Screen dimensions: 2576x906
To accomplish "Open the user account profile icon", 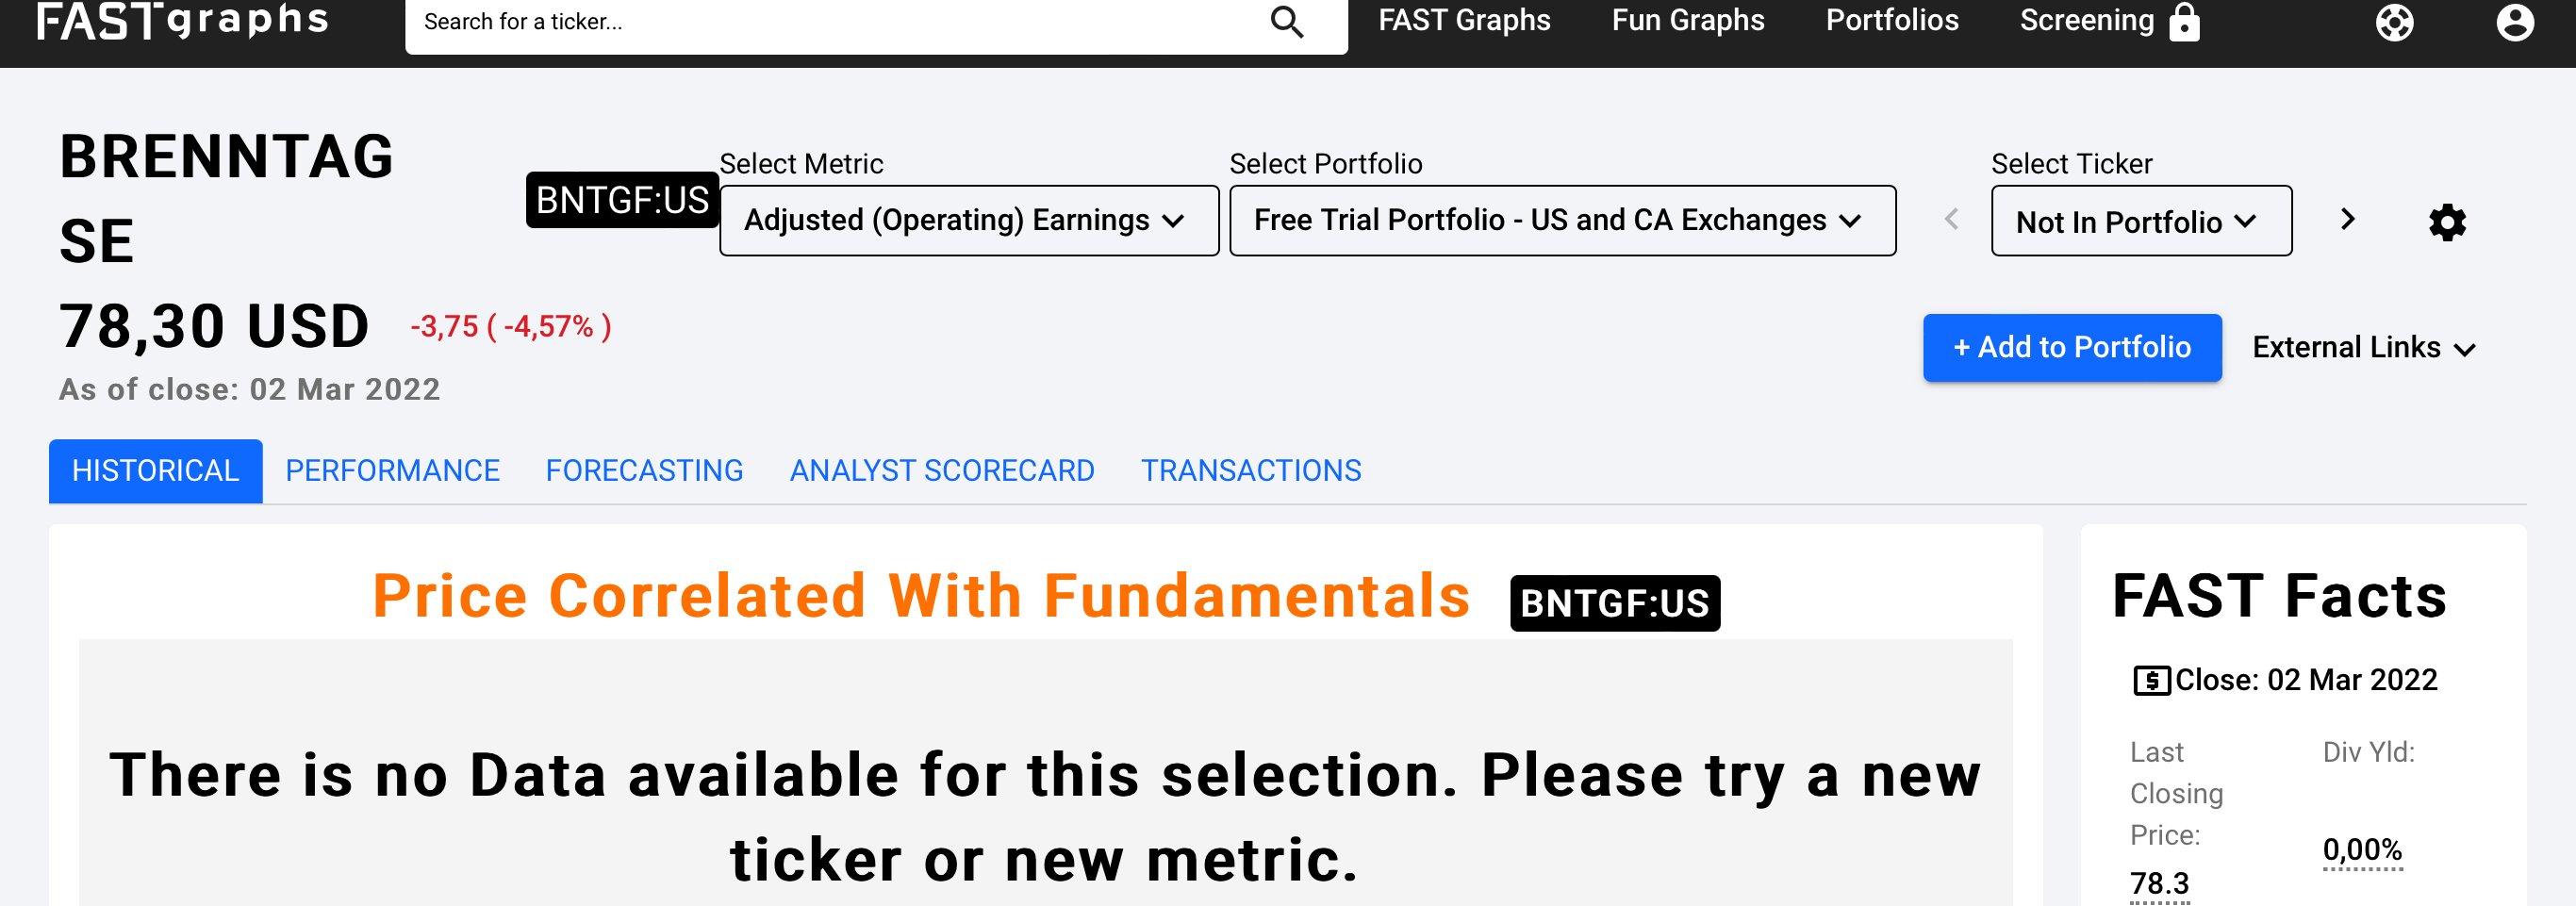I will 2514,22.
